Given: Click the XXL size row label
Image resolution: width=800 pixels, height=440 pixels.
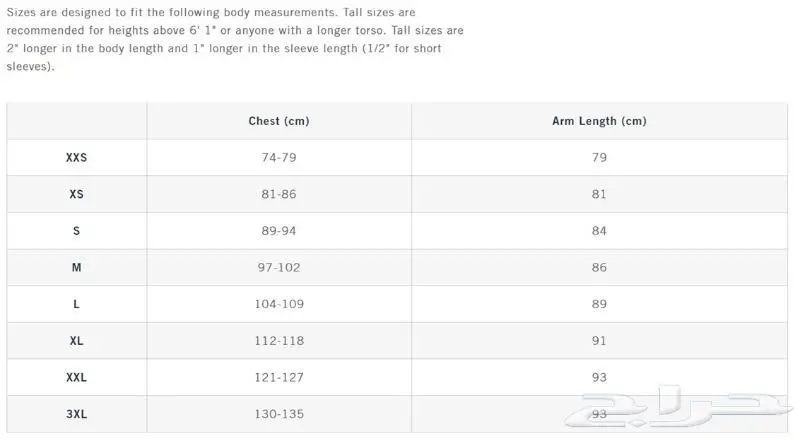Looking at the screenshot, I should 77,377.
